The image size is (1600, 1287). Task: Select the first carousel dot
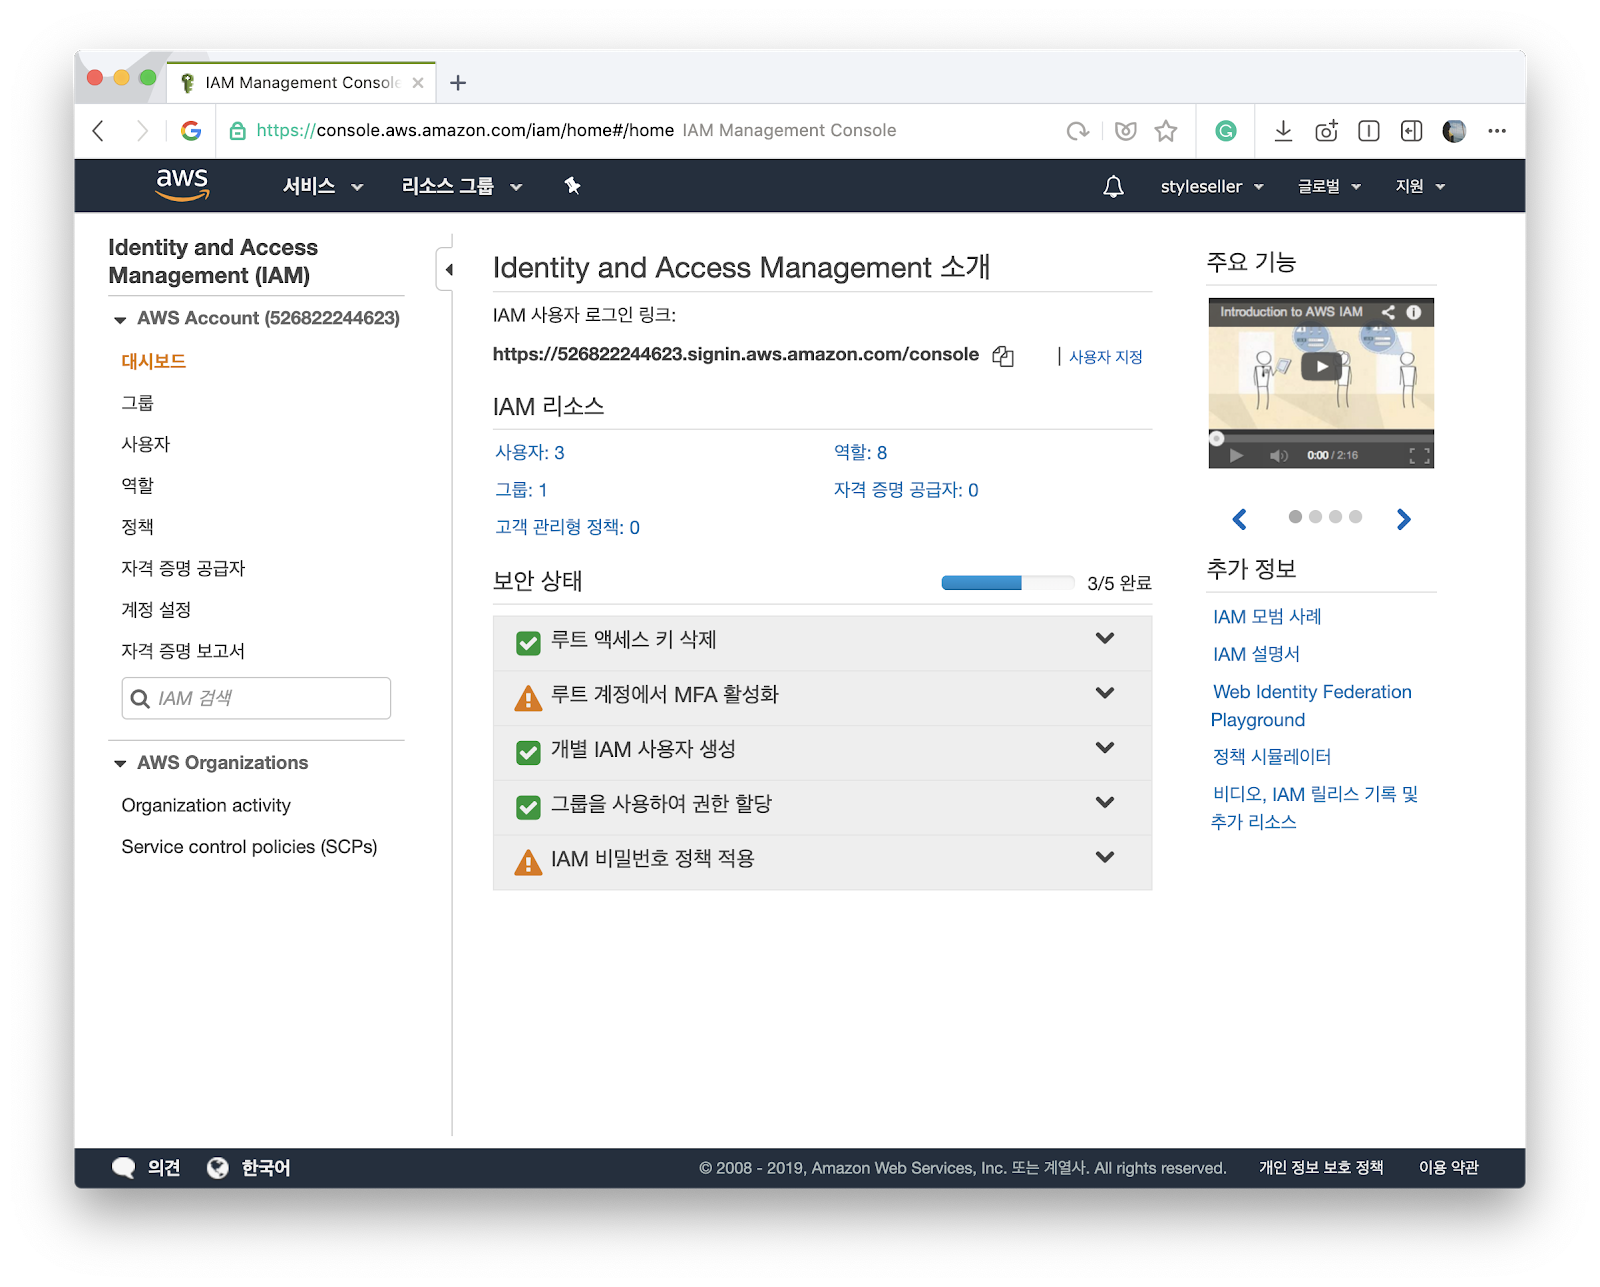(x=1296, y=517)
